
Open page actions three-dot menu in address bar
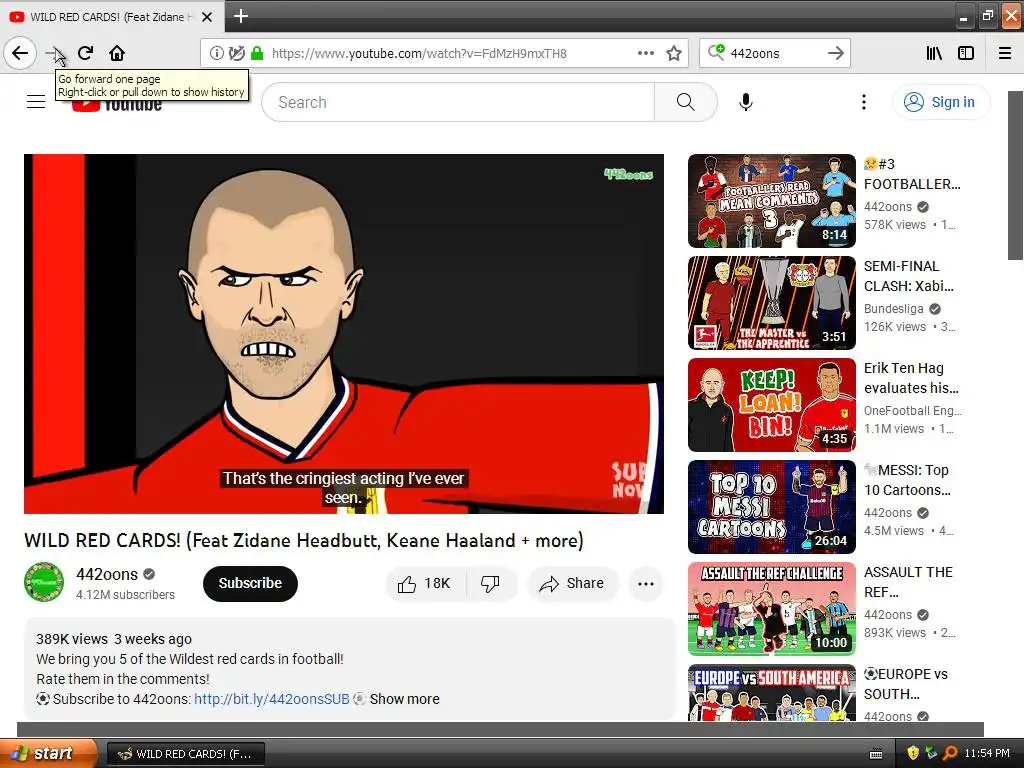pyautogui.click(x=645, y=53)
